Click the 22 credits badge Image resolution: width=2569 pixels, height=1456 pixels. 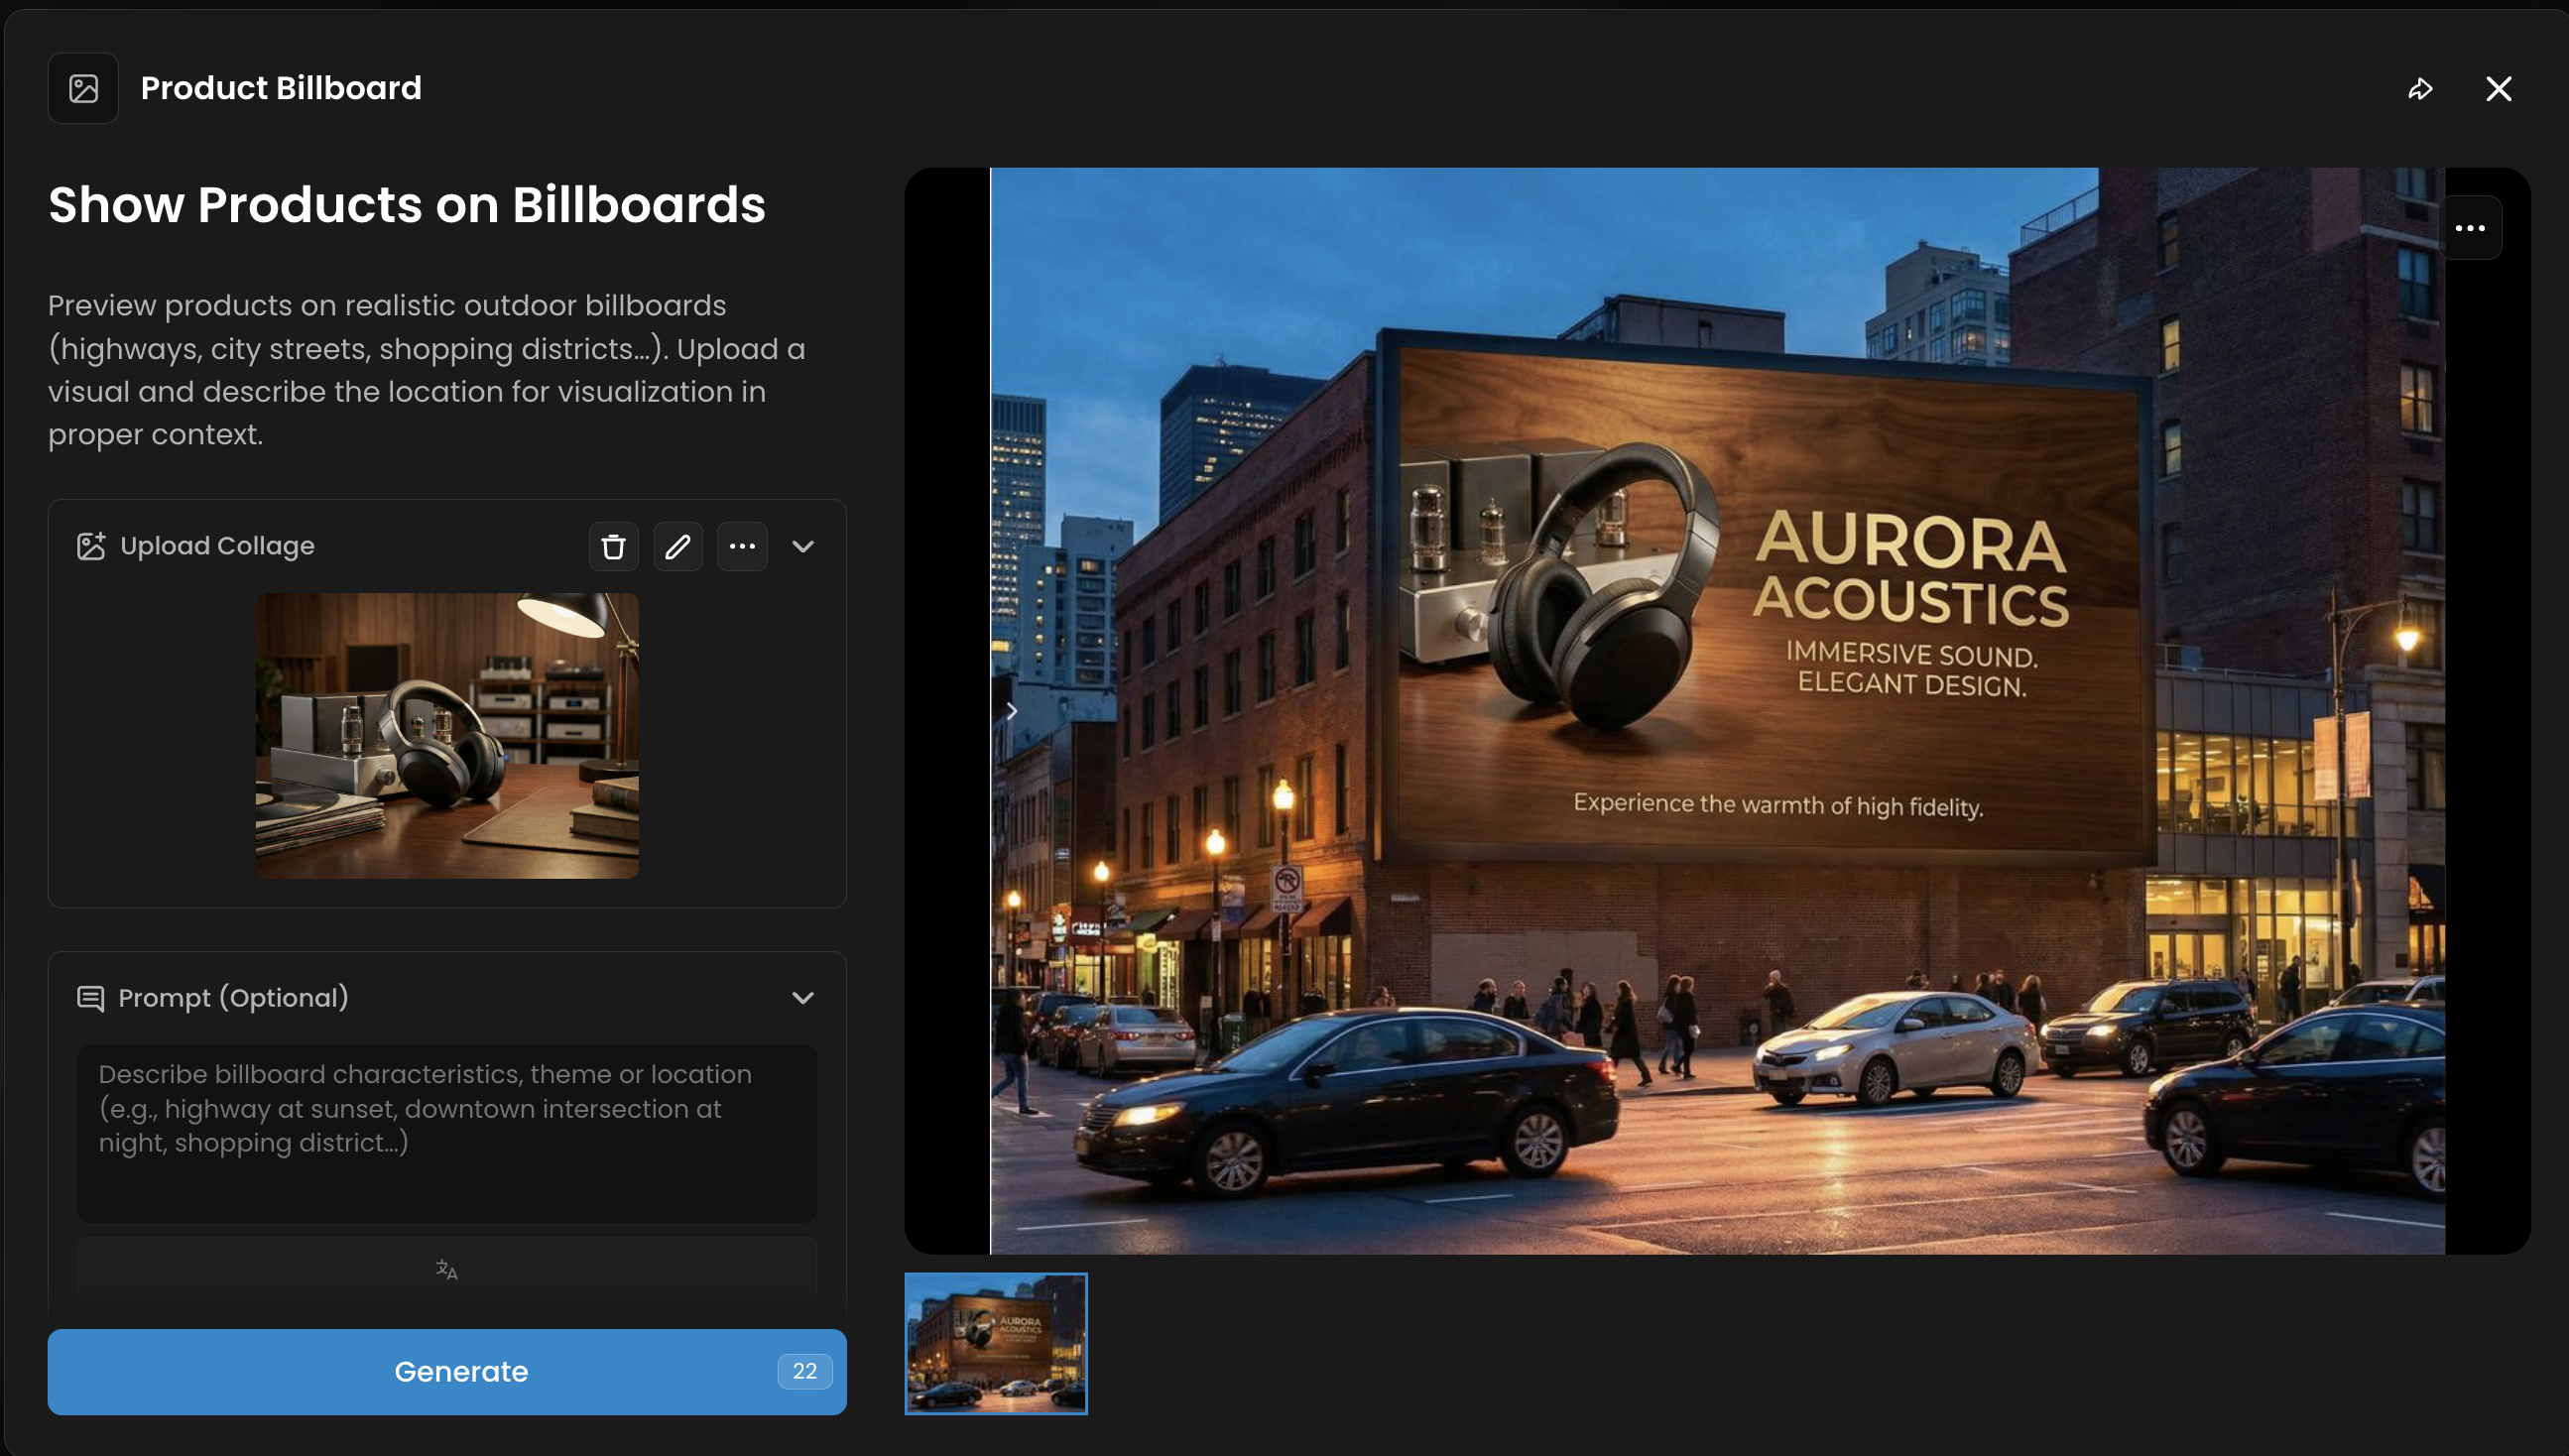804,1371
